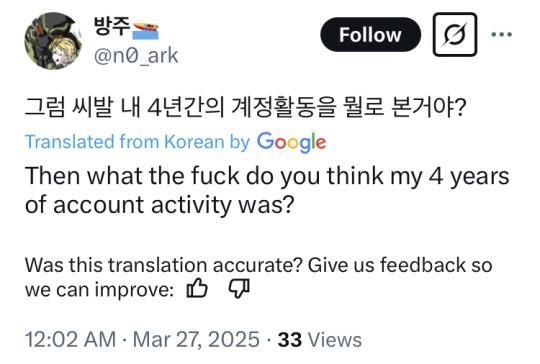Viewport: 540px width, 364px height.
Task: Click the speedboat emoji beside the name
Action: pyautogui.click(x=145, y=31)
